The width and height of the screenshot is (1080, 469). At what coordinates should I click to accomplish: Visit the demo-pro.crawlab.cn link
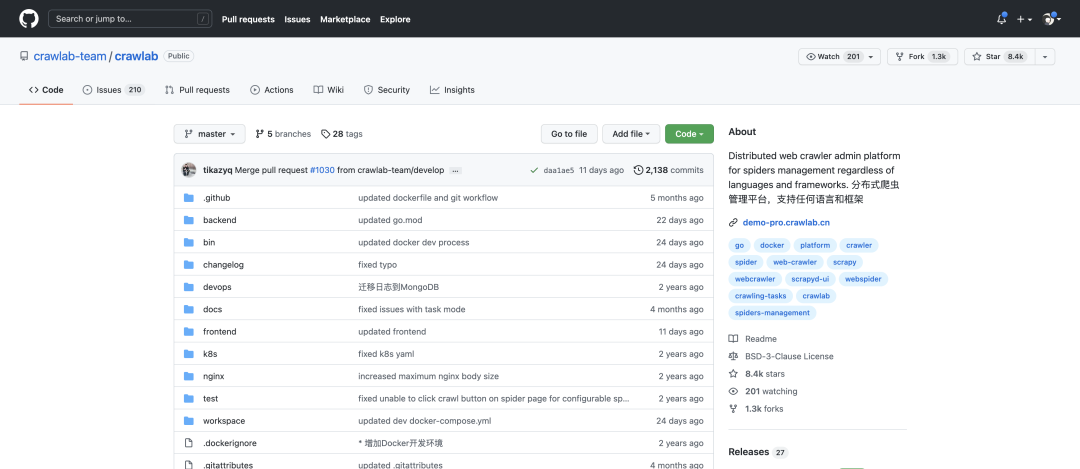785,222
